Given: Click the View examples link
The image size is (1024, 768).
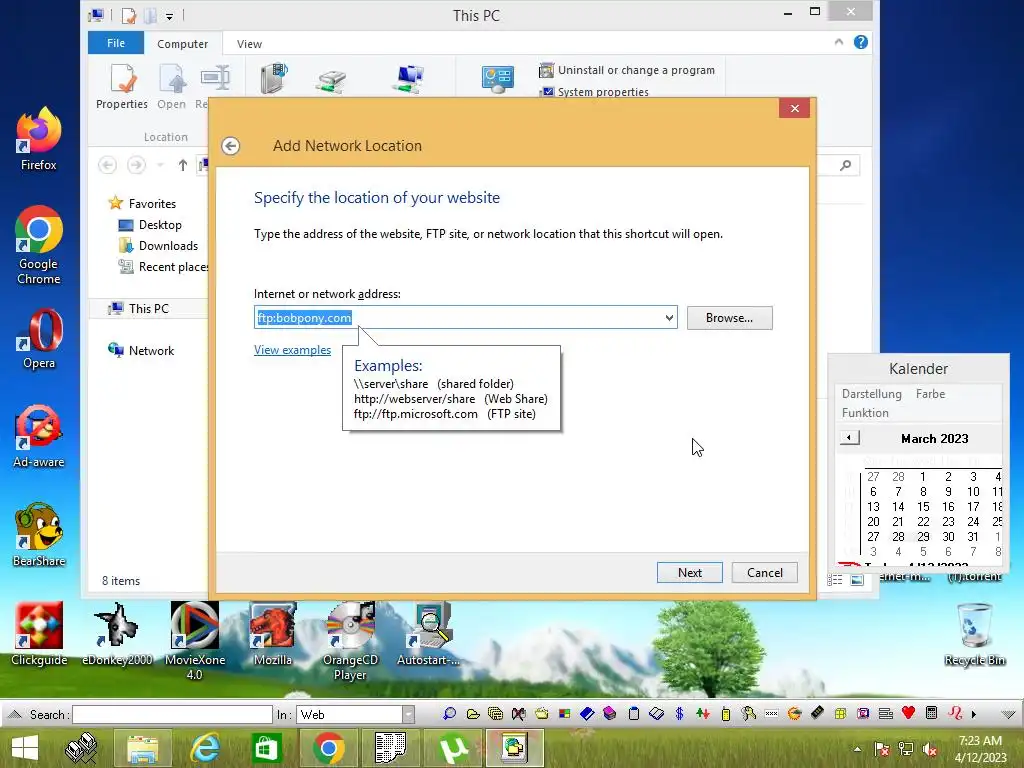Looking at the screenshot, I should (x=293, y=350).
